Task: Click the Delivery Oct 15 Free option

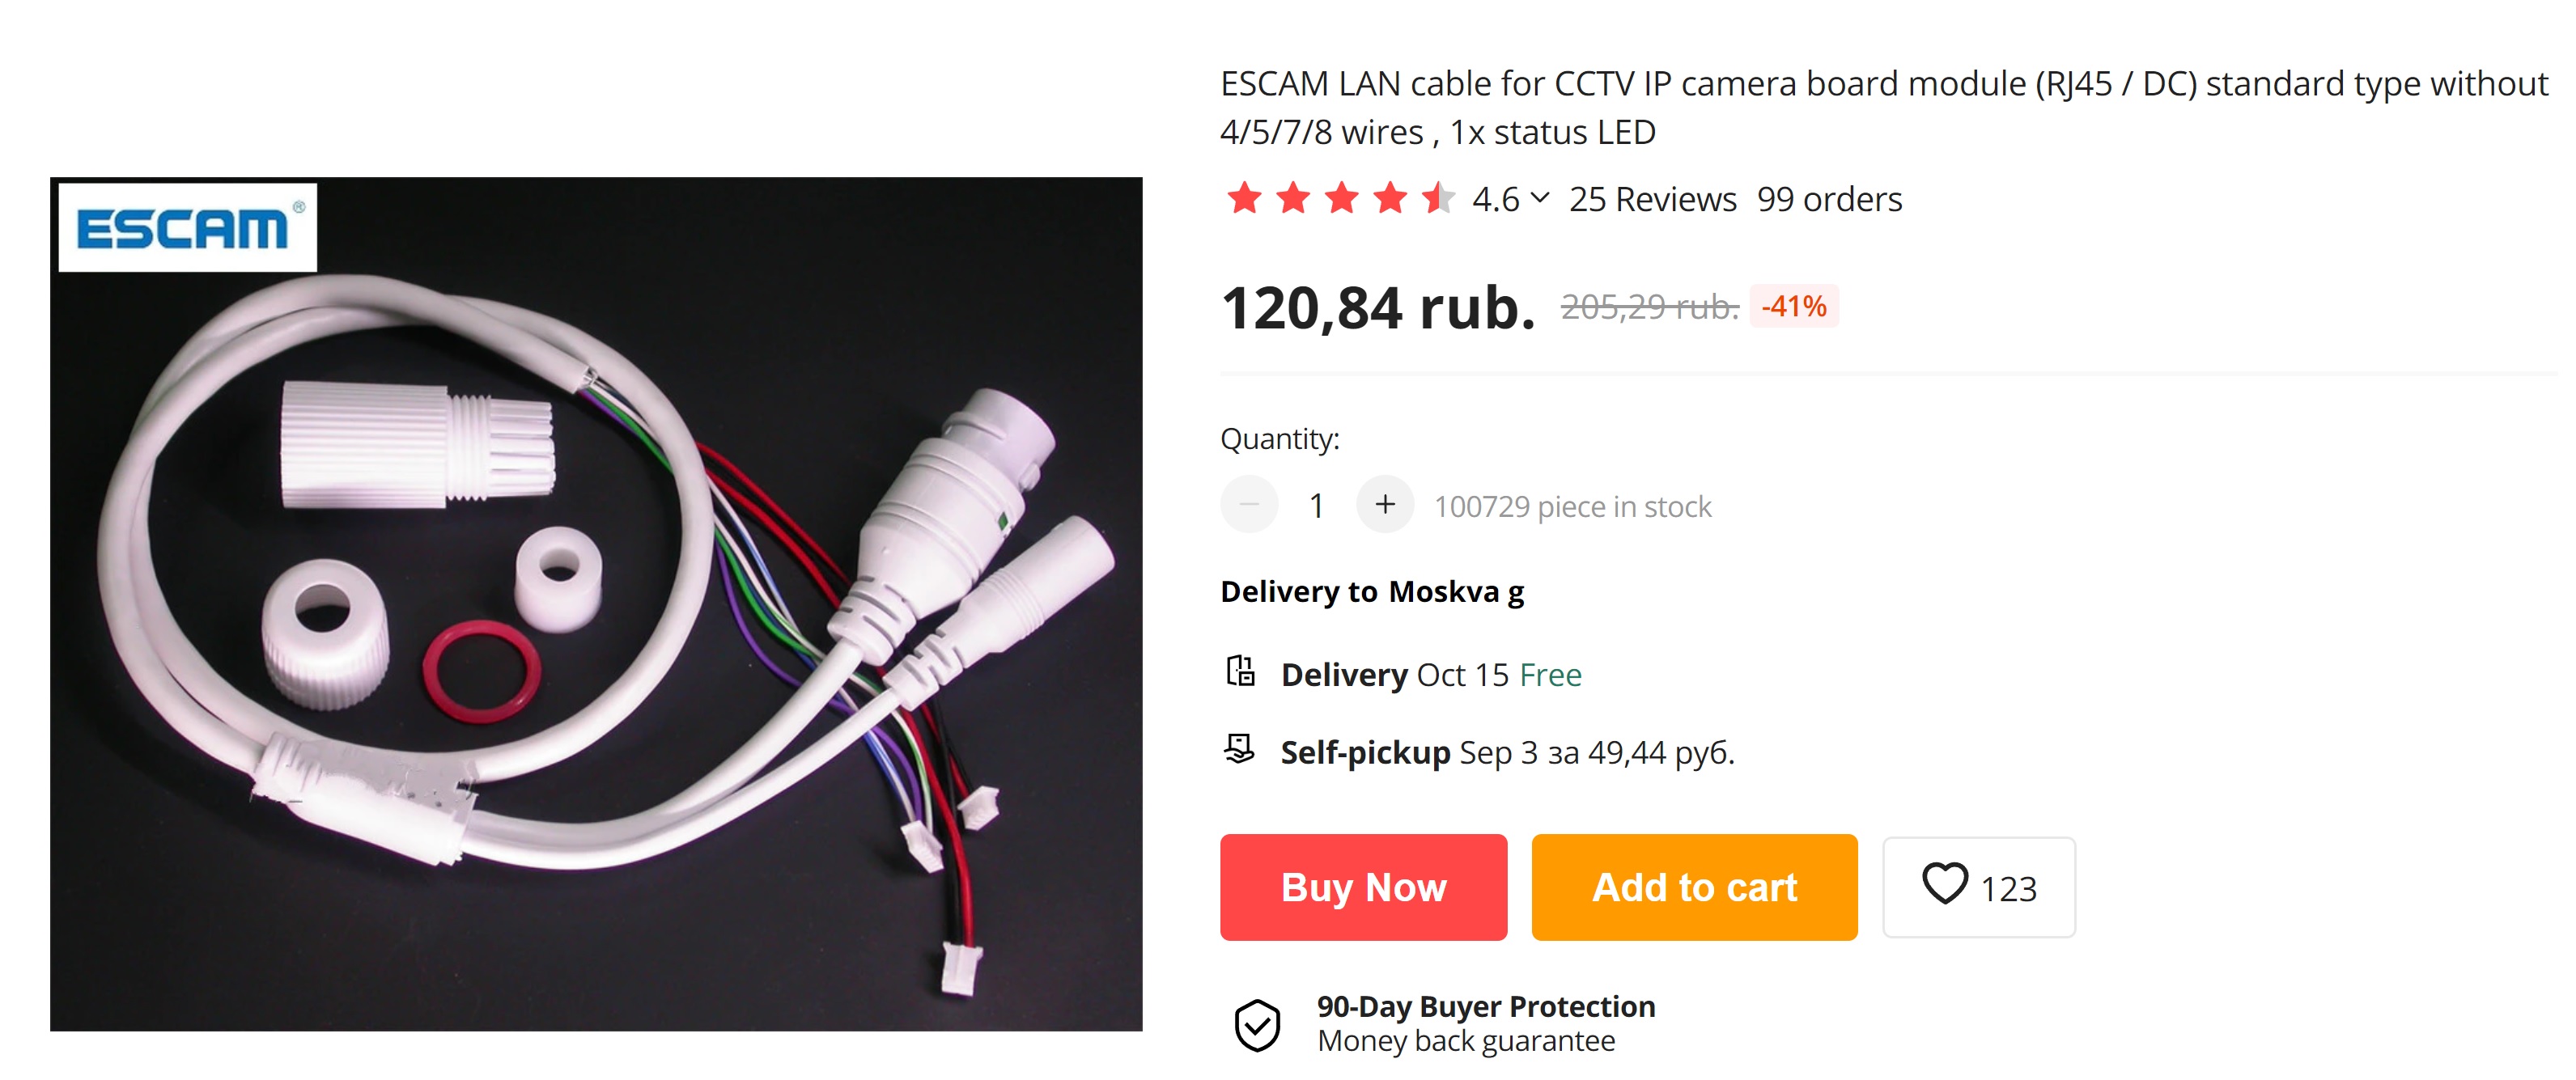Action: (1431, 675)
